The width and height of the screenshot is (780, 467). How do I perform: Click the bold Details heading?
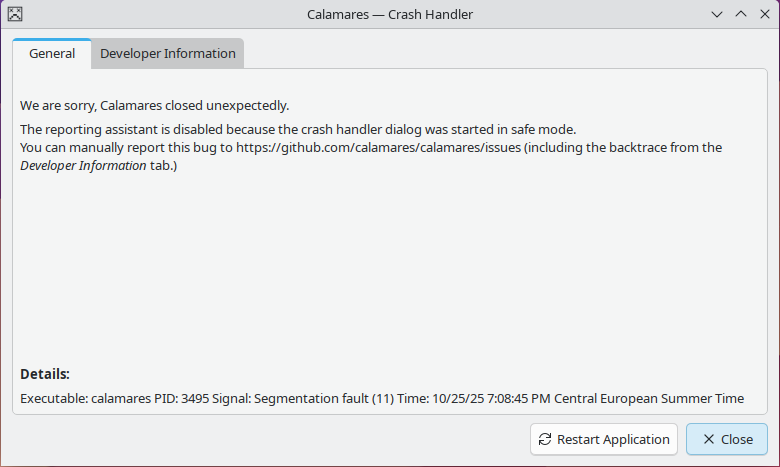pos(45,374)
